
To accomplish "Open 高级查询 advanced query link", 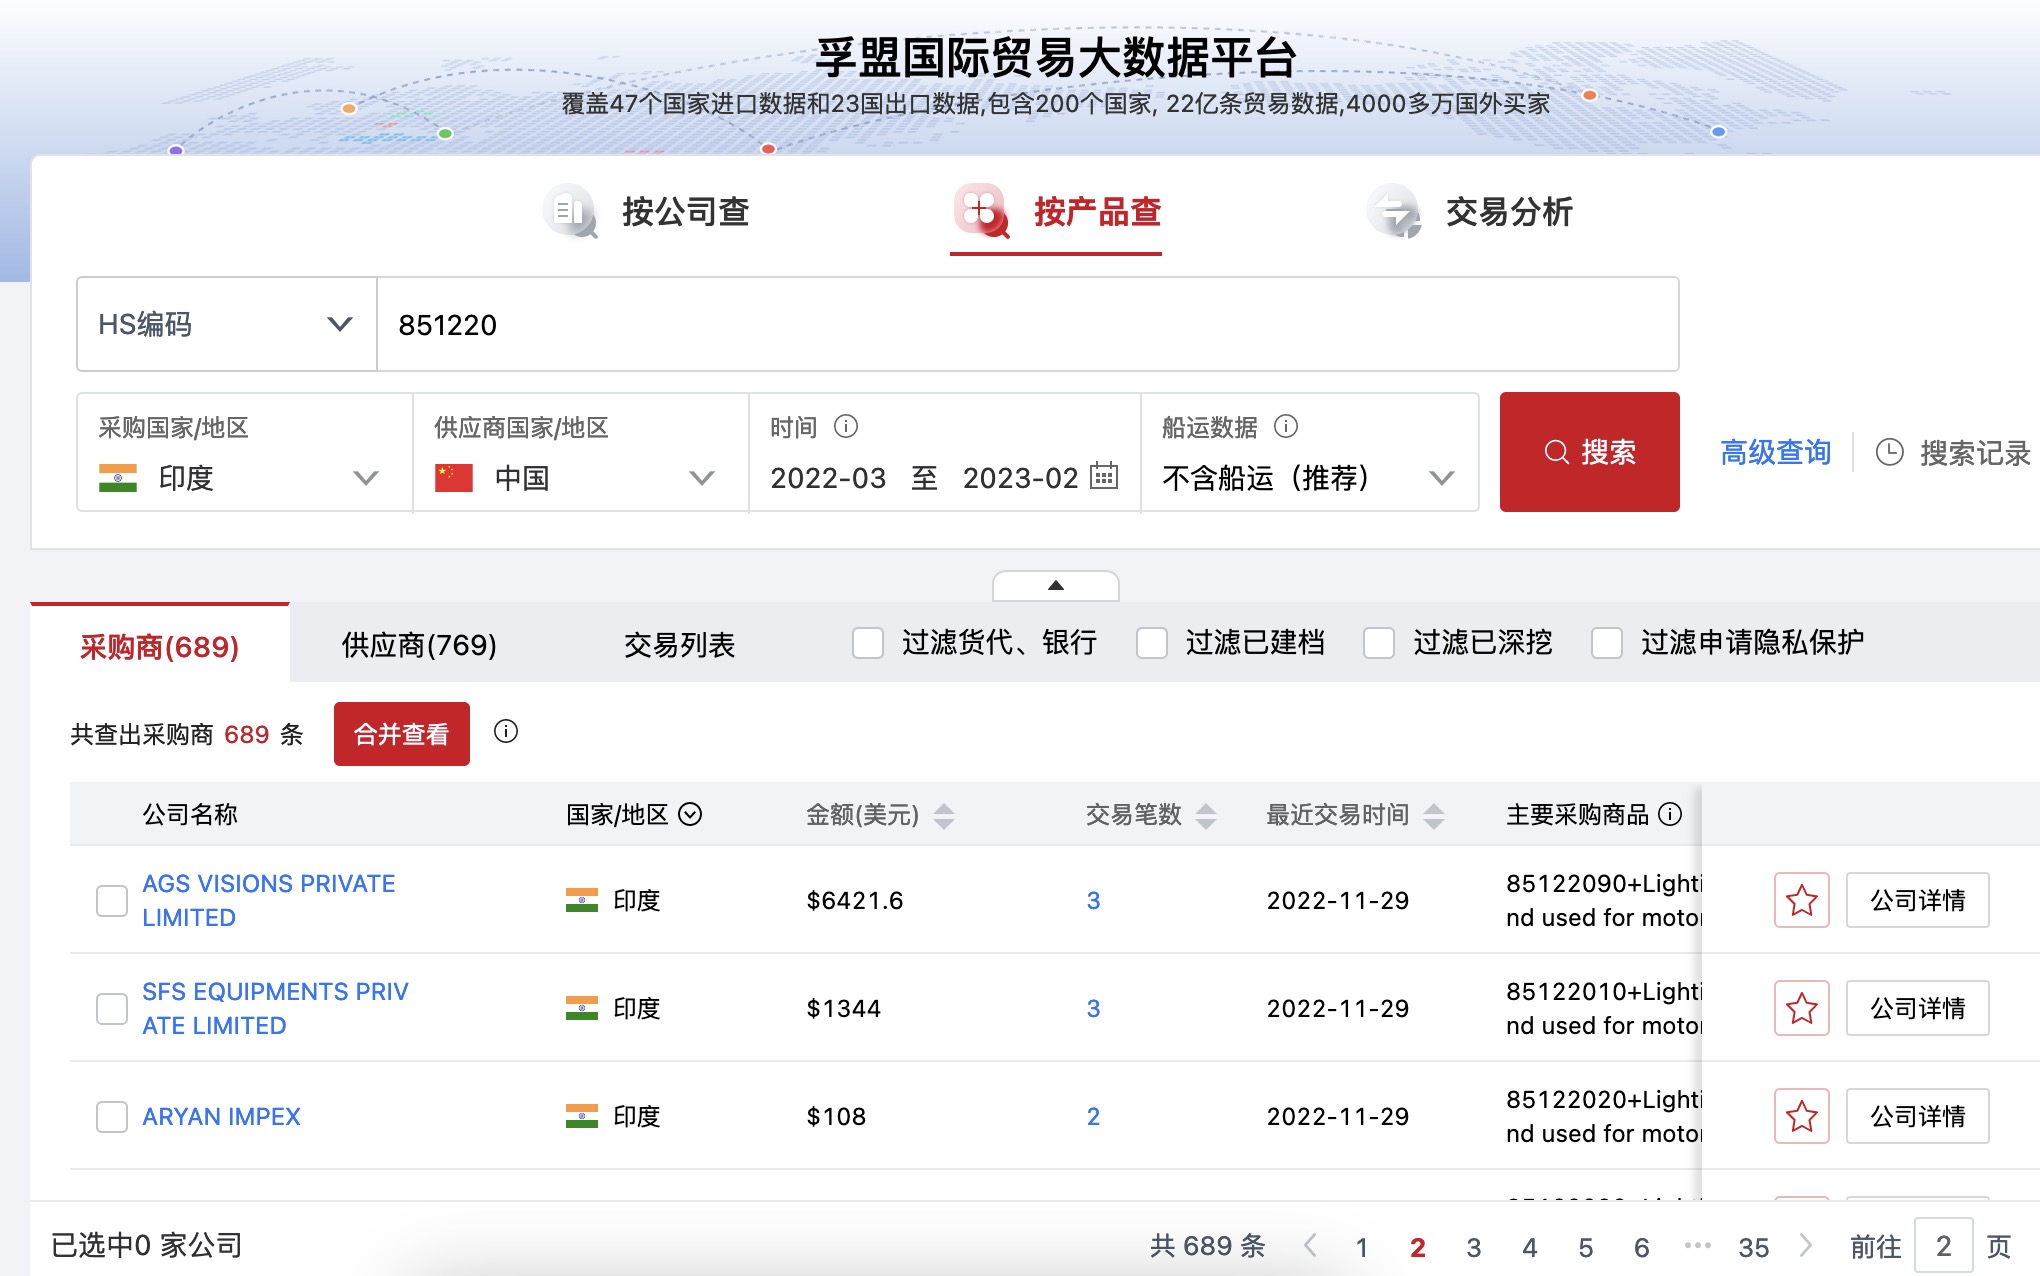I will tap(1775, 452).
